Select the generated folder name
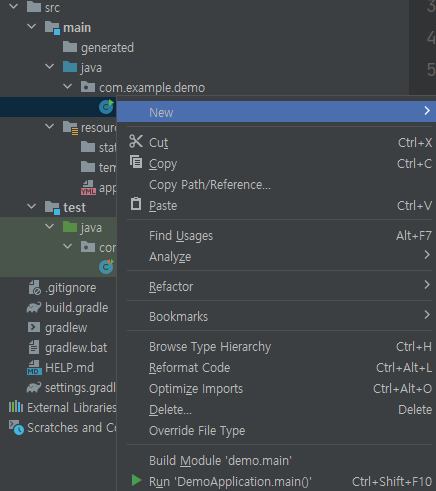 tap(107, 48)
